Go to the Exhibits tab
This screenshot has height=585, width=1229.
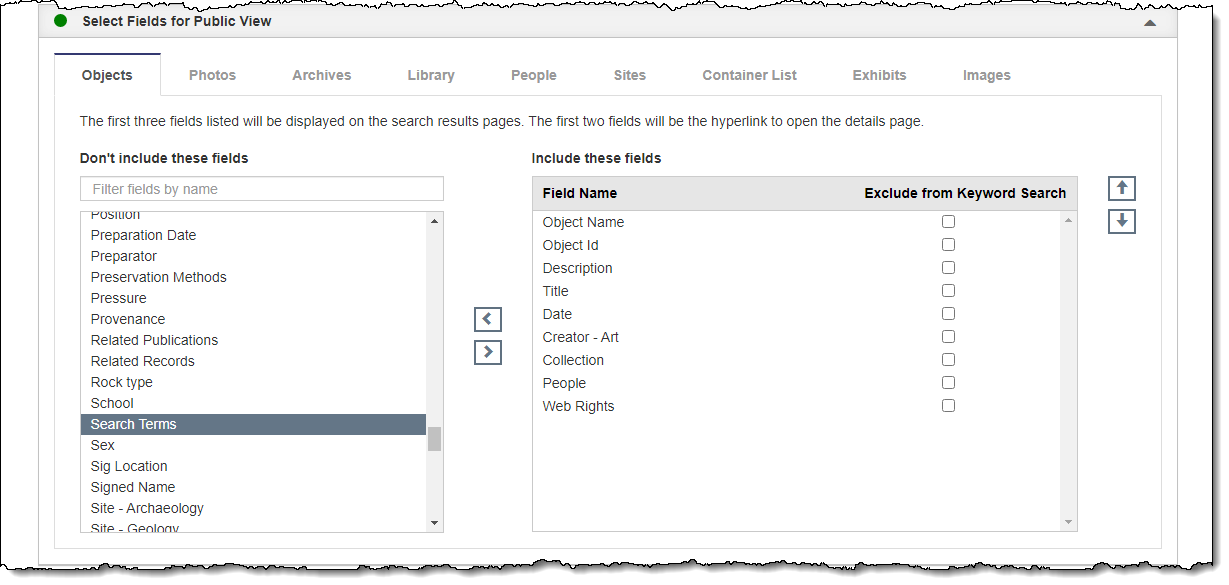879,75
